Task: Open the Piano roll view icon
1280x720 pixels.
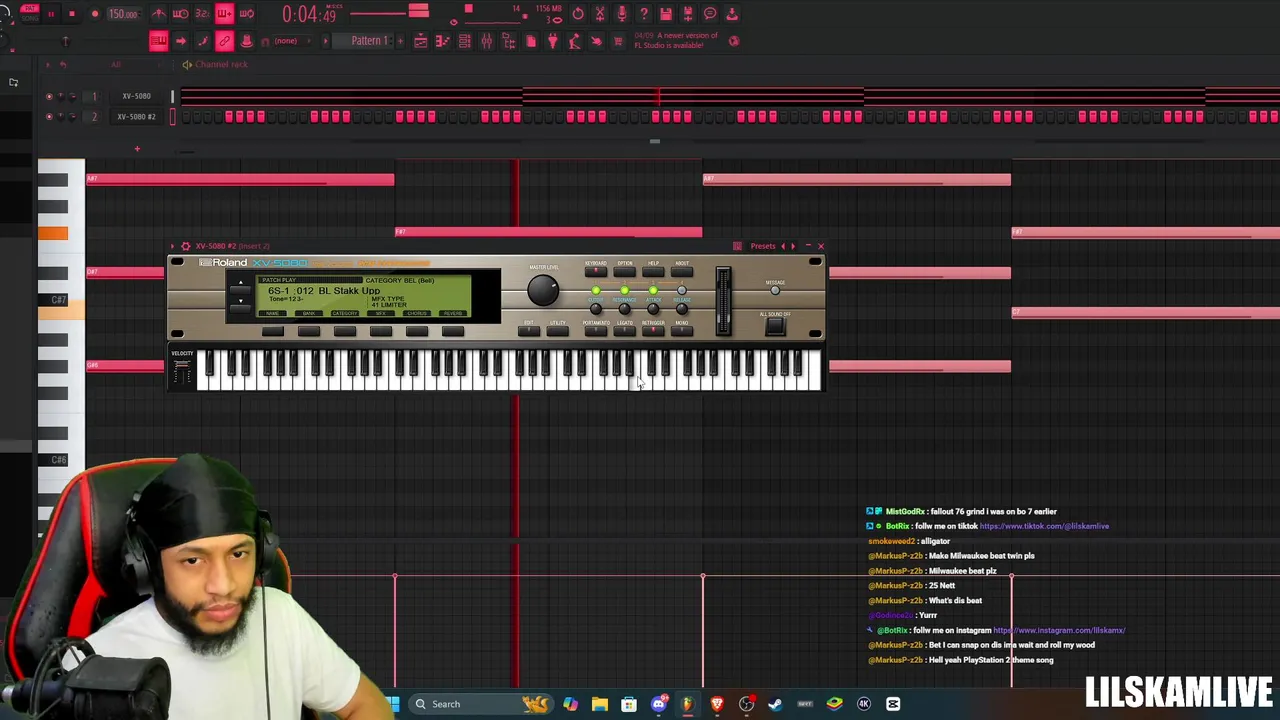Action: pos(443,41)
